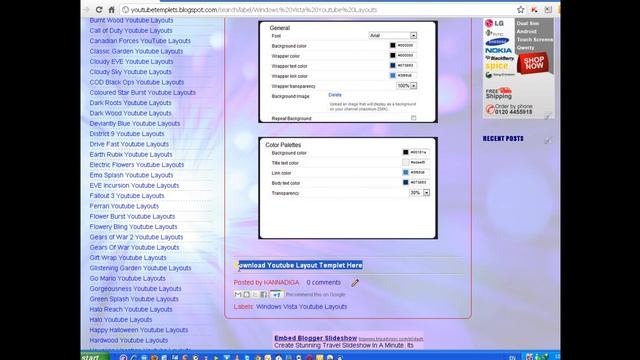This screenshot has width=640, height=360.
Task: Open the Drive Fast Youtube Layouts link
Action: (x=129, y=144)
